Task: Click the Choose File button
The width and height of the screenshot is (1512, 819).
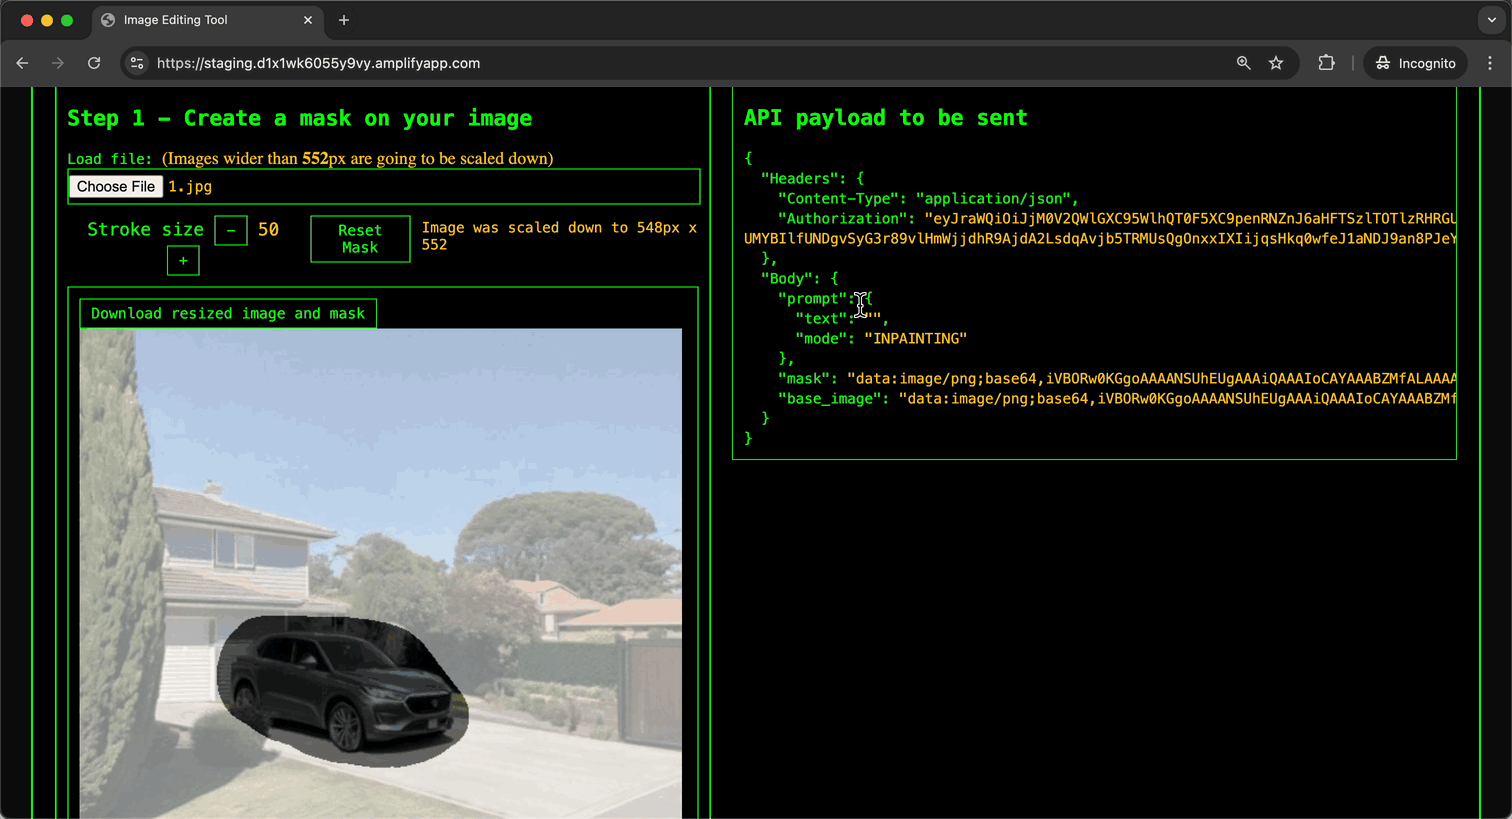Action: [x=116, y=186]
